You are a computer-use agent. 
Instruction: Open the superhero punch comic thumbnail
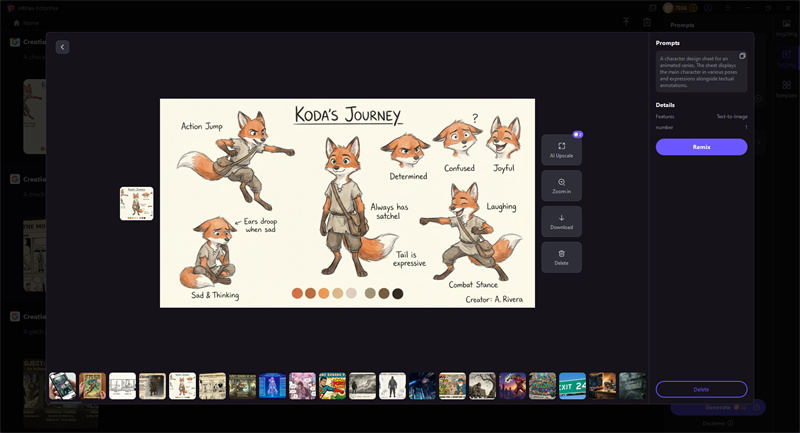point(333,386)
